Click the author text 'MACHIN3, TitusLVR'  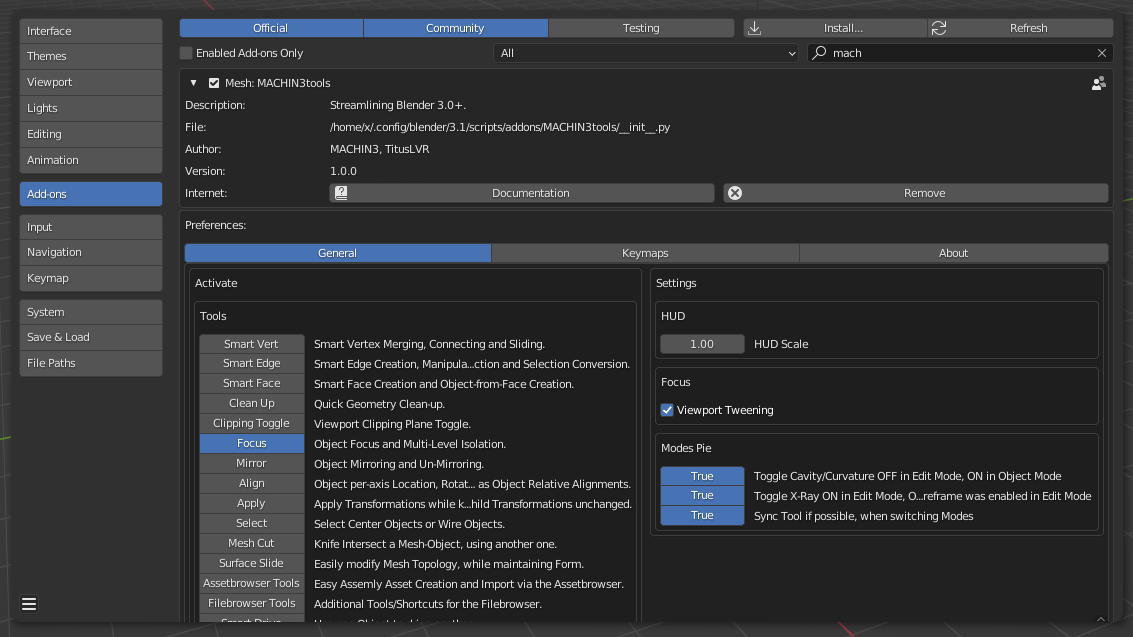pyautogui.click(x=379, y=150)
